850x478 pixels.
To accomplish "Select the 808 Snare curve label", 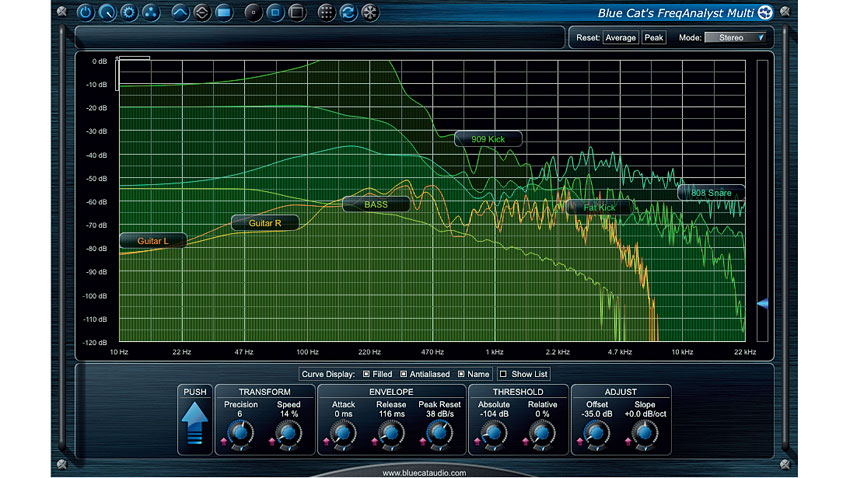I will (711, 192).
